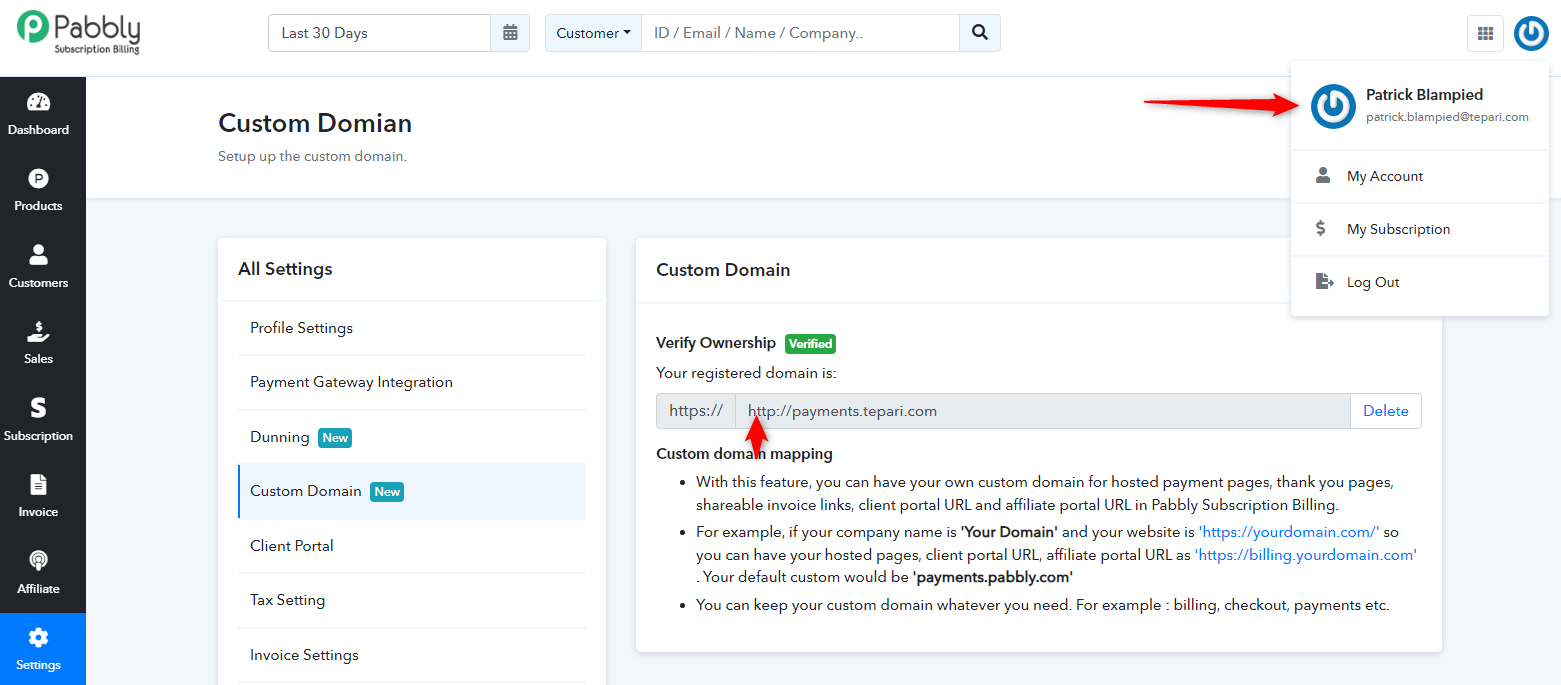Viewport: 1561px width, 685px height.
Task: Click 'Your registered domain is:' text
Action: pos(746,373)
